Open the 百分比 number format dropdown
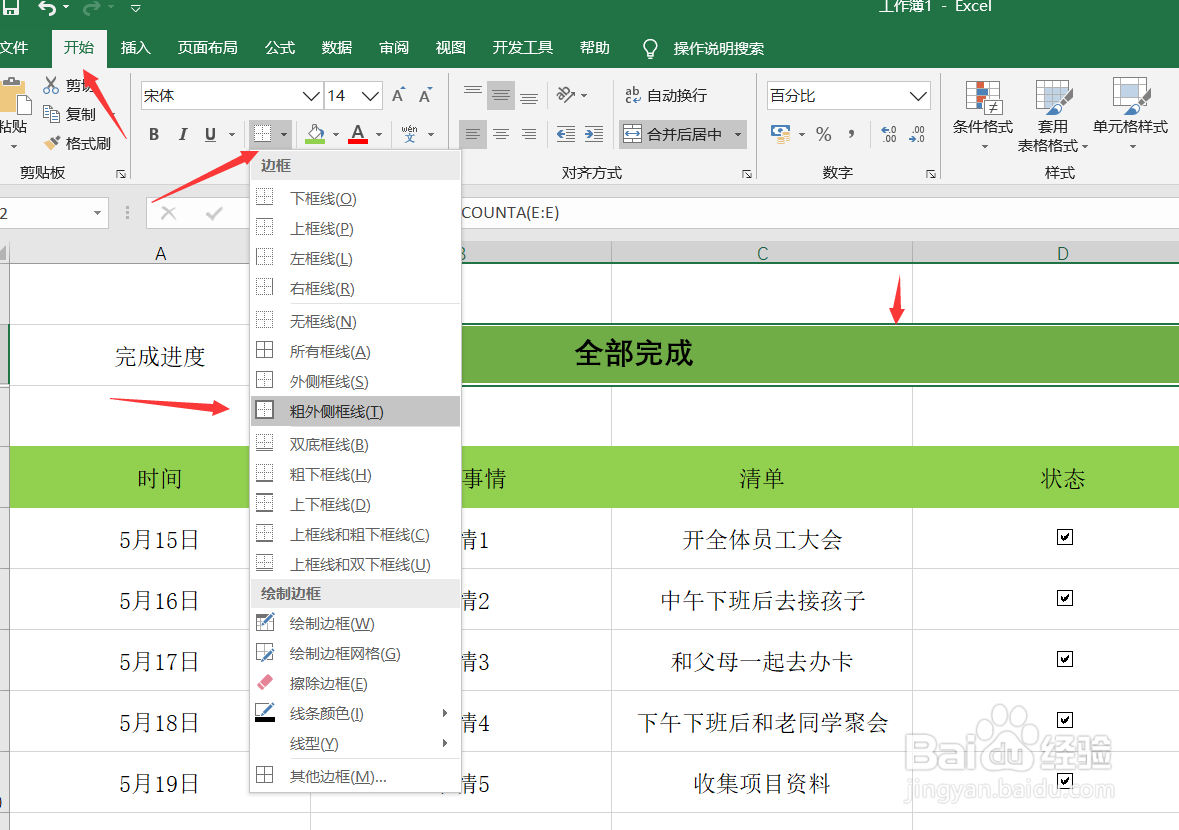 (918, 95)
